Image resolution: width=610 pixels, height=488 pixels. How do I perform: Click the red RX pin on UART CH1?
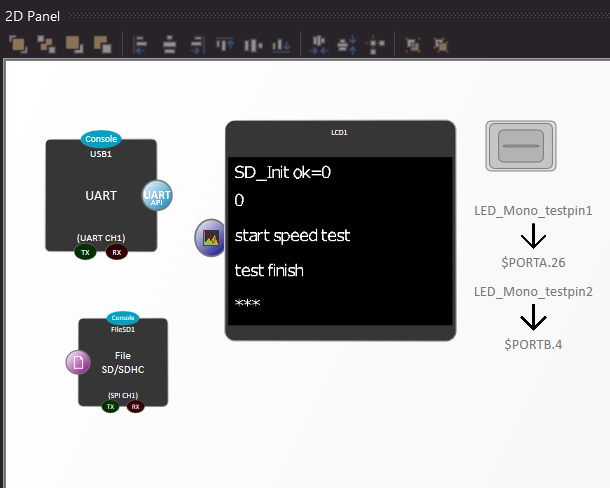pyautogui.click(x=117, y=252)
